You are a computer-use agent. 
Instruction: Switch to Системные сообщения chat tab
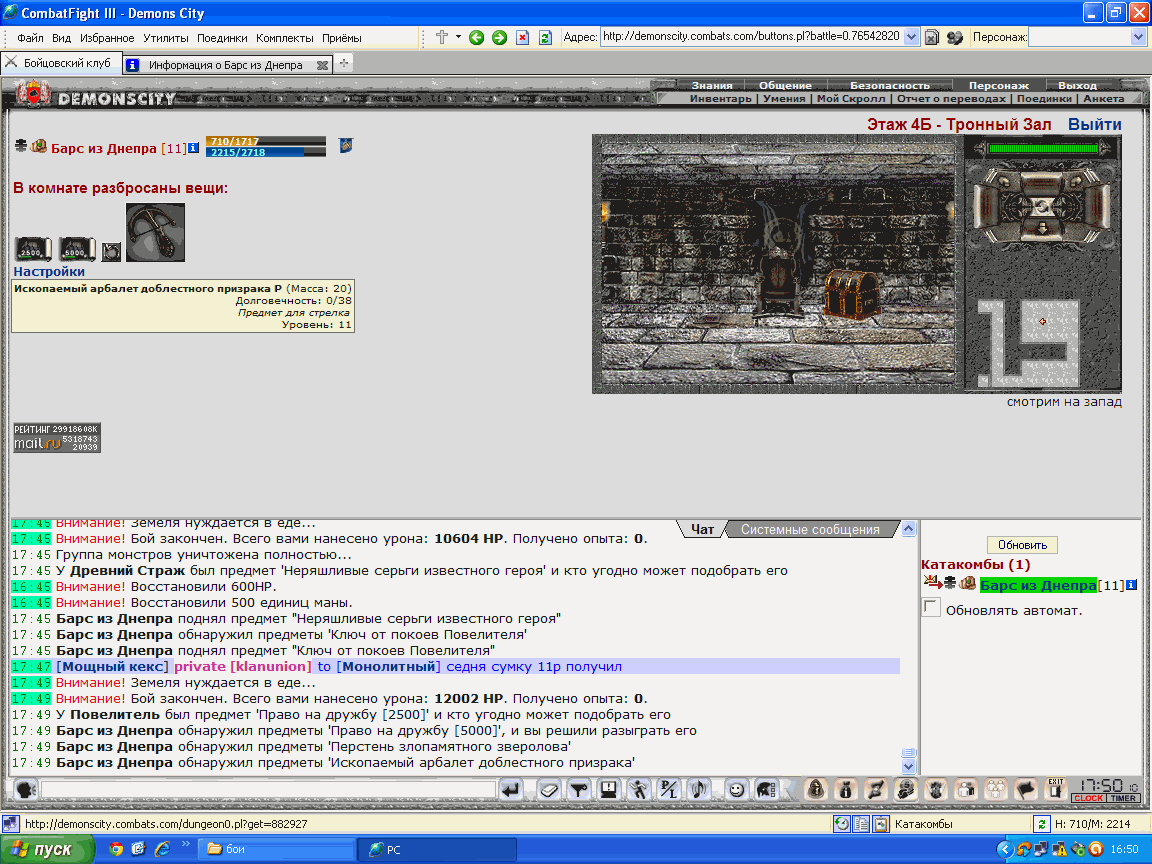click(810, 530)
